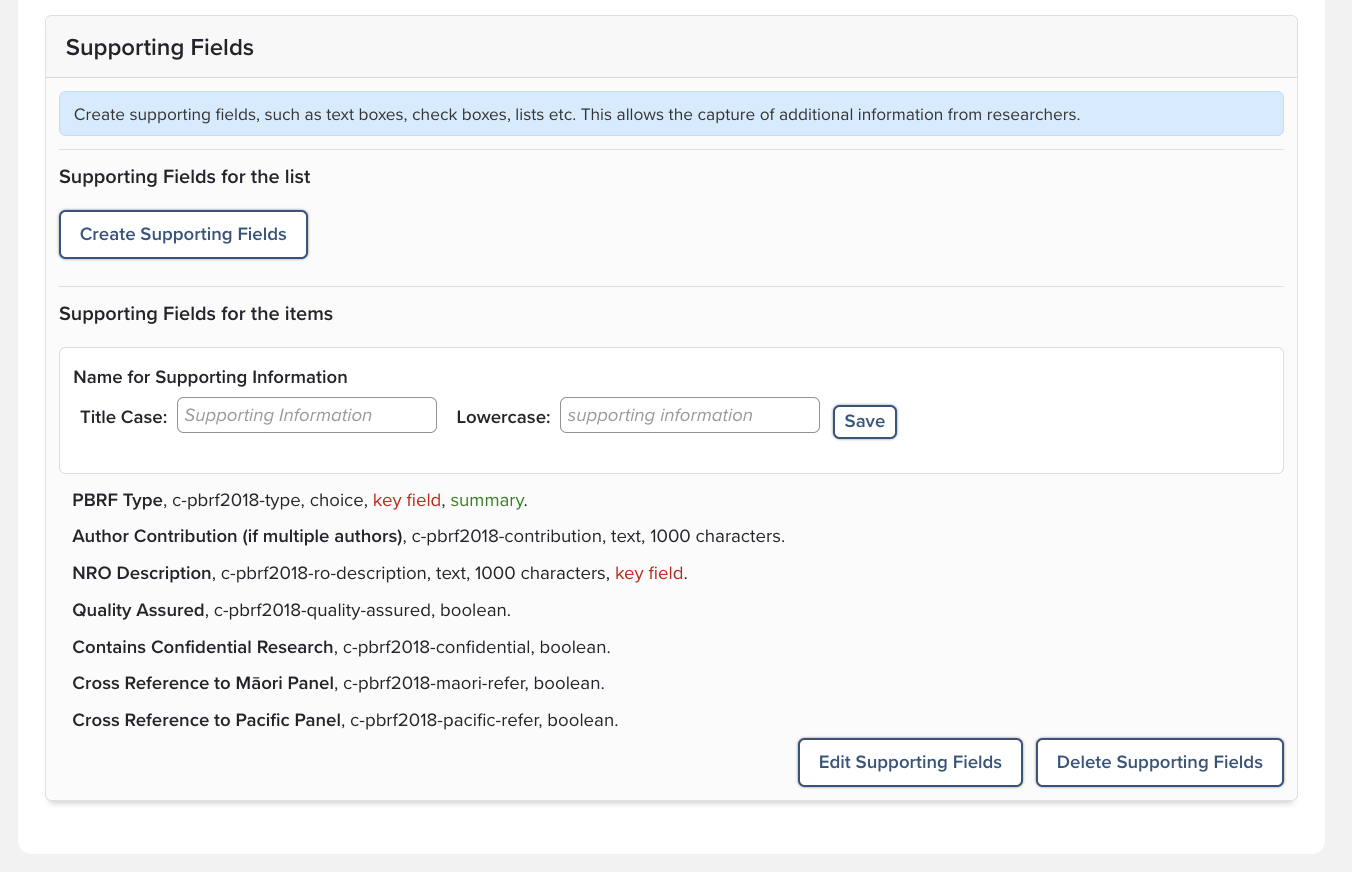Focus the Title Case text input
The image size is (1352, 872).
click(x=306, y=415)
